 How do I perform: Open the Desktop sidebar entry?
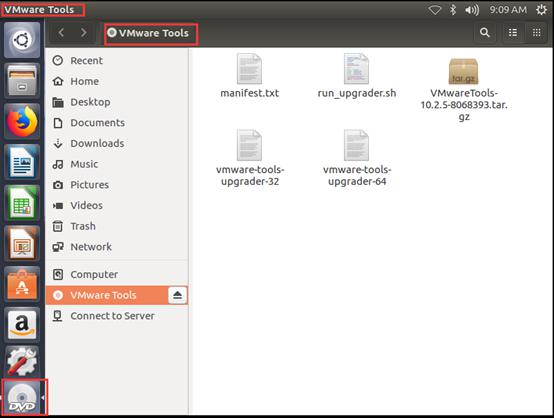(117, 102)
